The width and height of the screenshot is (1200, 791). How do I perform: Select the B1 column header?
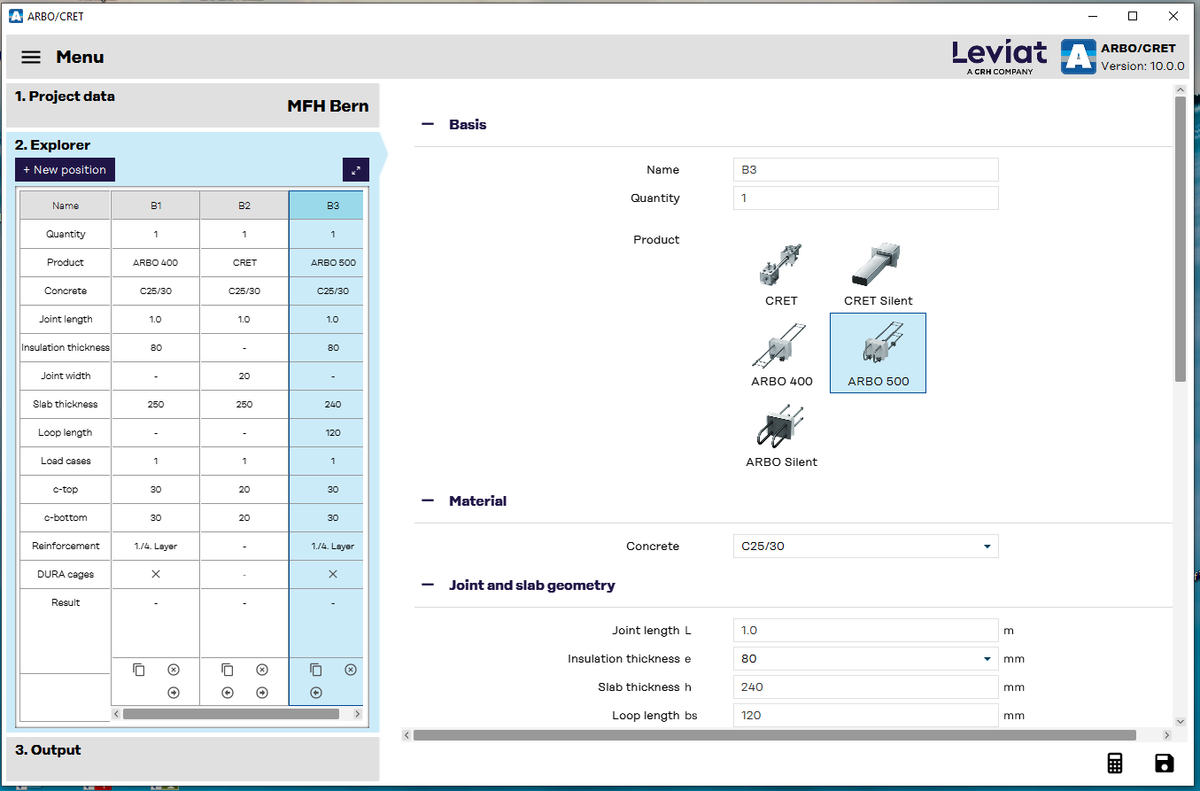155,206
